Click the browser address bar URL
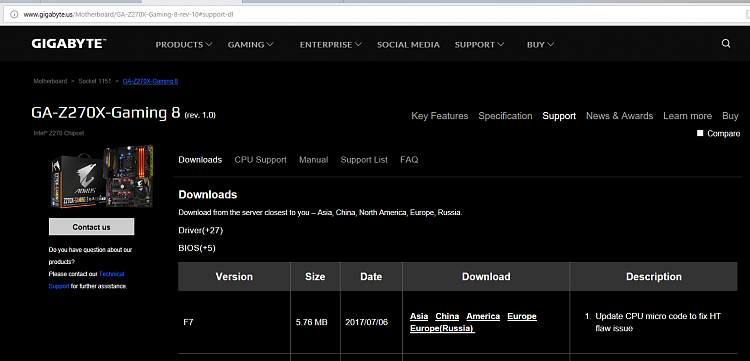The image size is (750, 361). pos(128,14)
